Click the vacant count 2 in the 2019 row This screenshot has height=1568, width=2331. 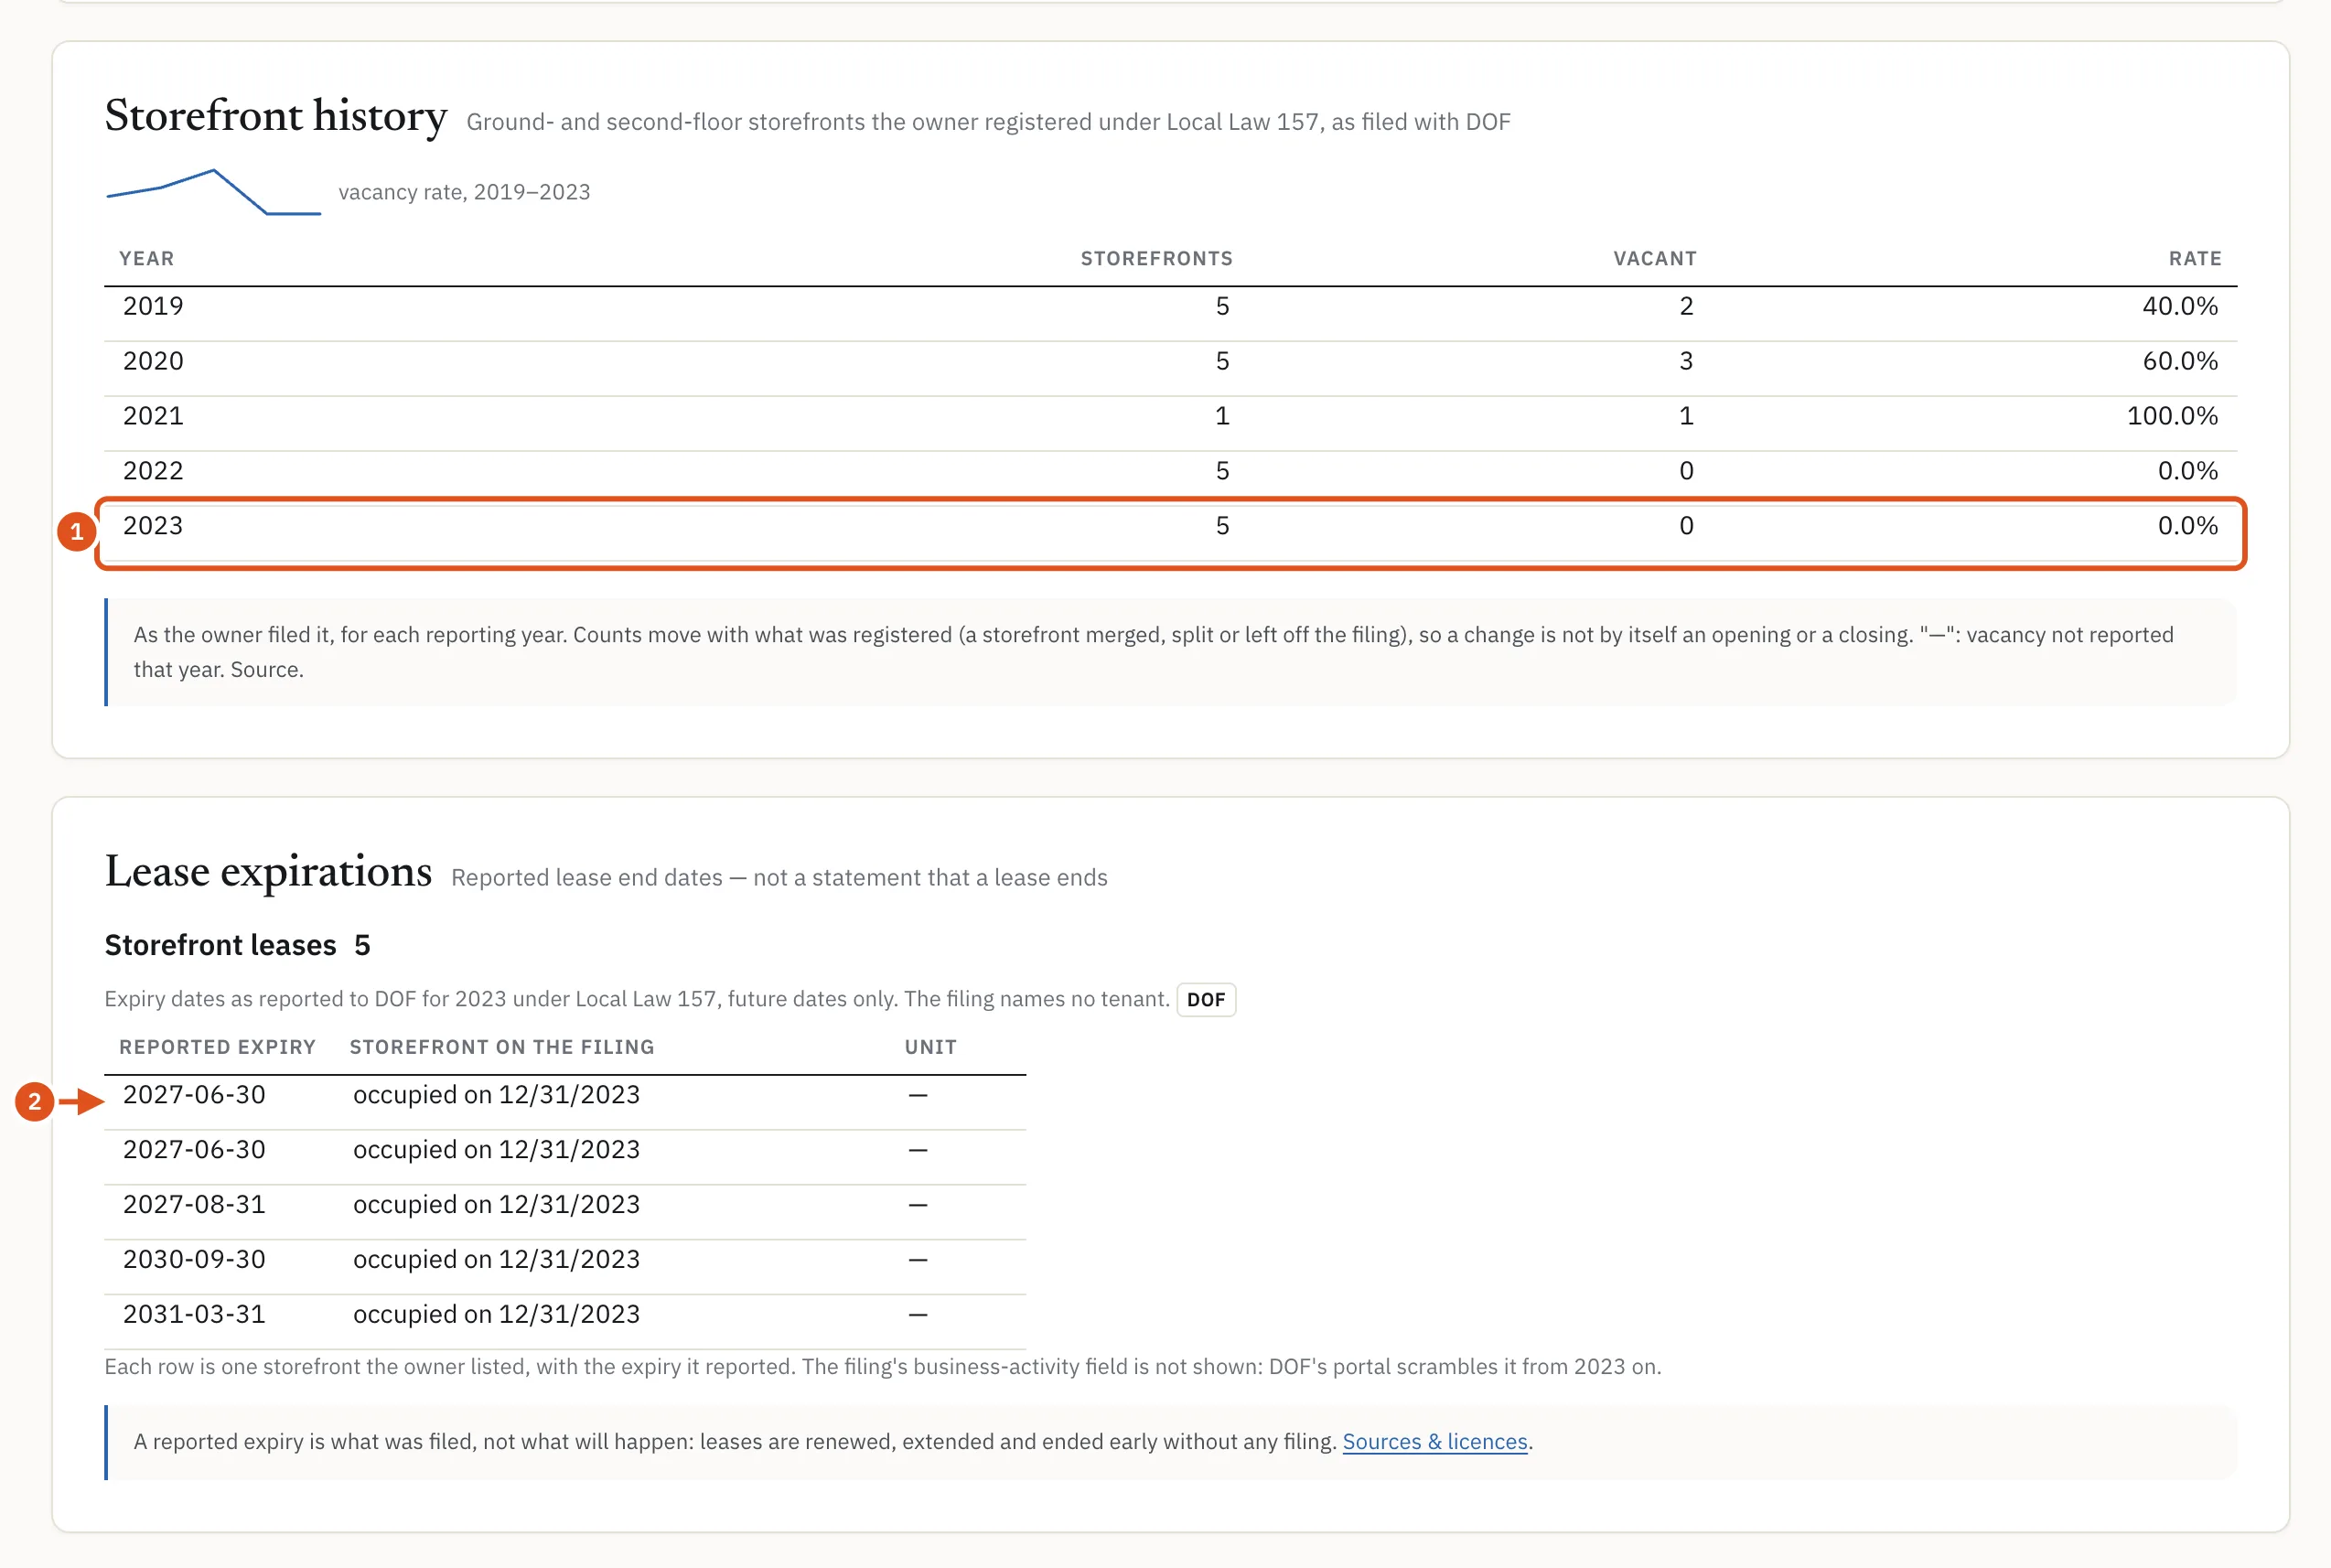pyautogui.click(x=1686, y=306)
